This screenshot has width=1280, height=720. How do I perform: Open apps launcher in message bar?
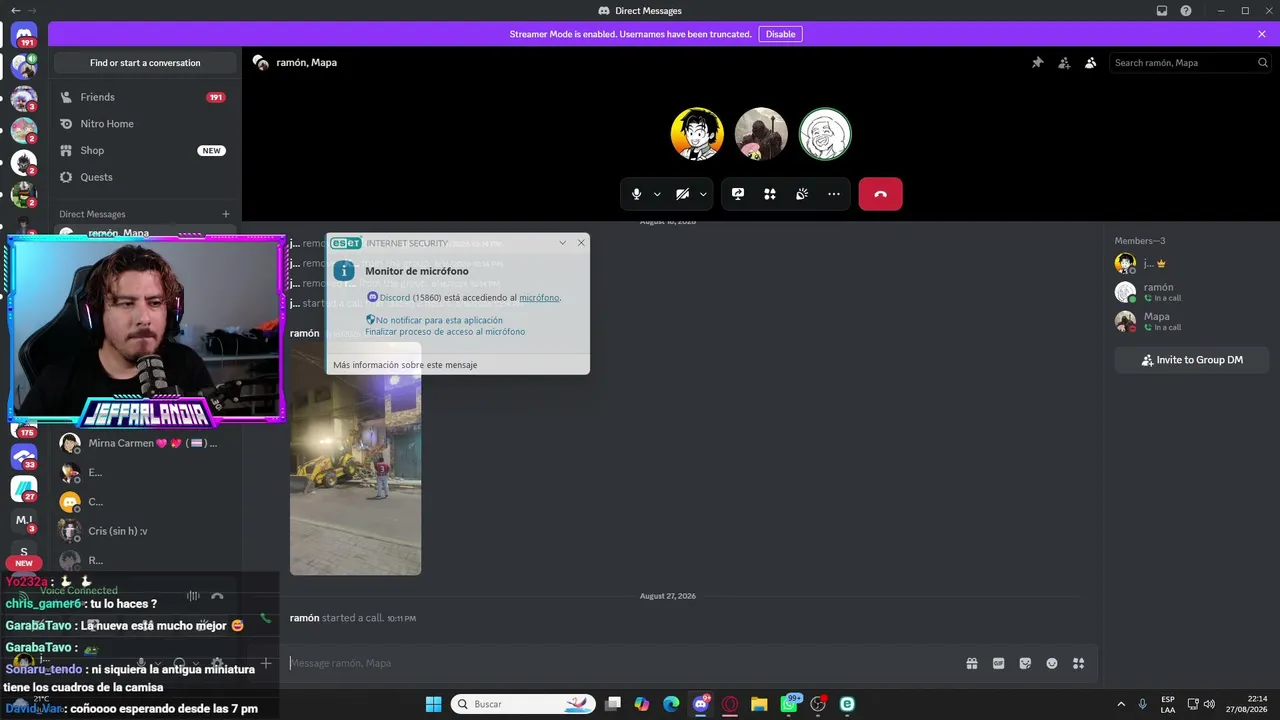coord(1078,663)
